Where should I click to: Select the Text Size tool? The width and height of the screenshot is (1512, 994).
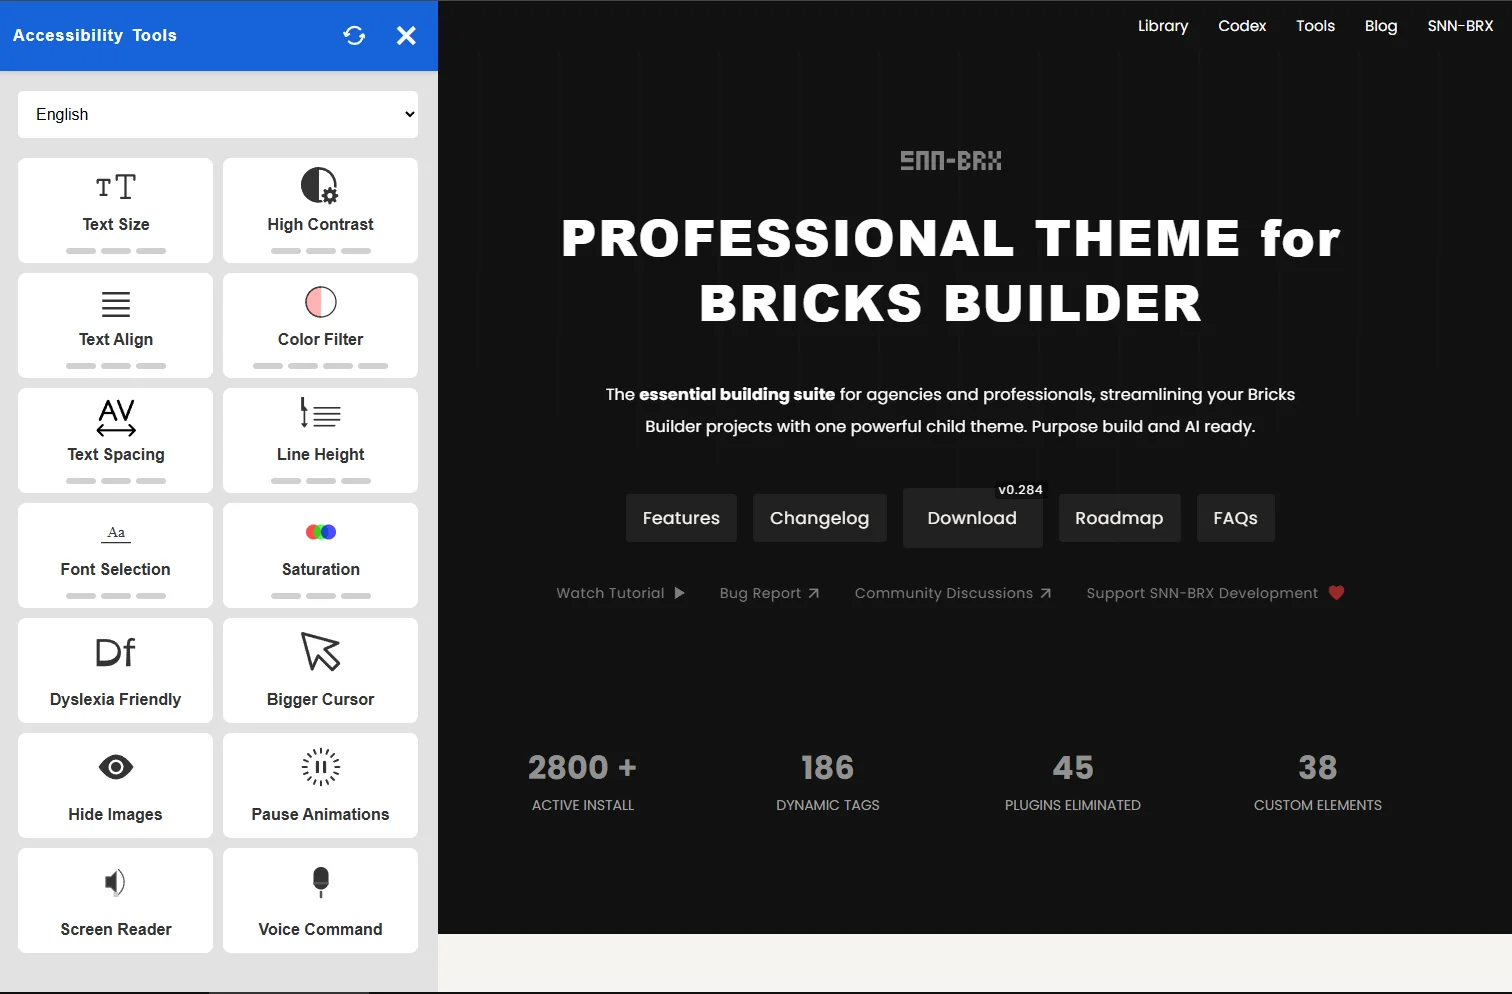(x=116, y=210)
